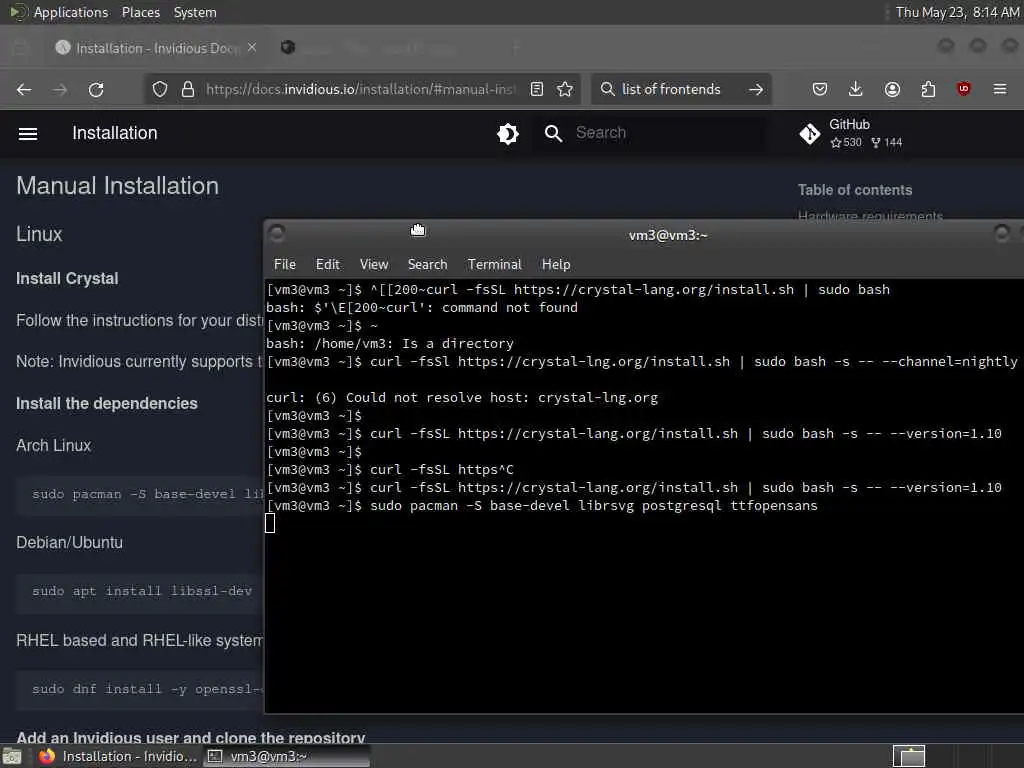Open the terminal View menu
The height and width of the screenshot is (768, 1024).
coord(374,264)
